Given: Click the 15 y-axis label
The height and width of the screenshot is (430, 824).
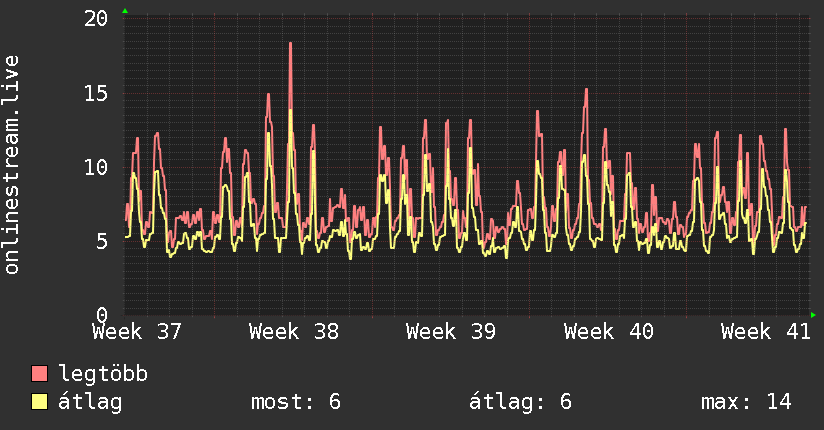Looking at the screenshot, I should click(x=96, y=94).
